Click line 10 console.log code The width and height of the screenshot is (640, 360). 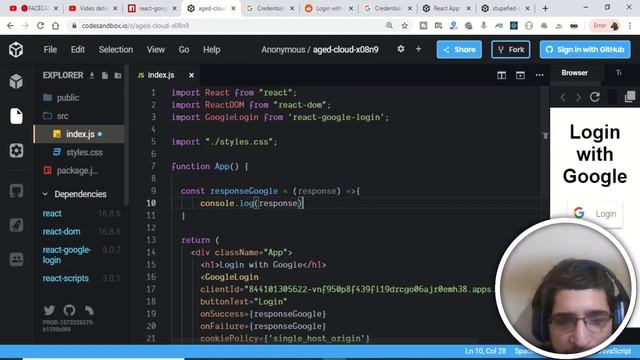(251, 203)
